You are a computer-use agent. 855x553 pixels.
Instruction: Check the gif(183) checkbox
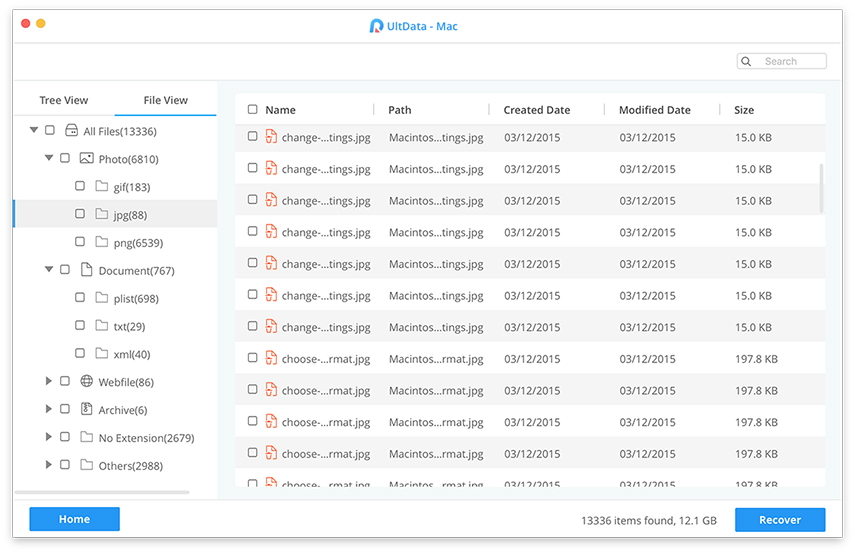pyautogui.click(x=80, y=185)
